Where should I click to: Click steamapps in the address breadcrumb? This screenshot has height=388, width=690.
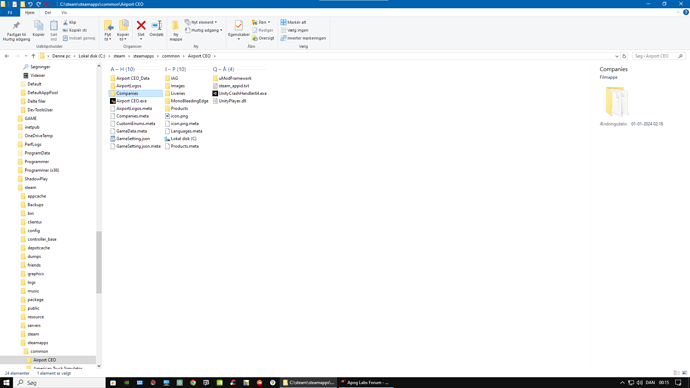click(x=143, y=56)
